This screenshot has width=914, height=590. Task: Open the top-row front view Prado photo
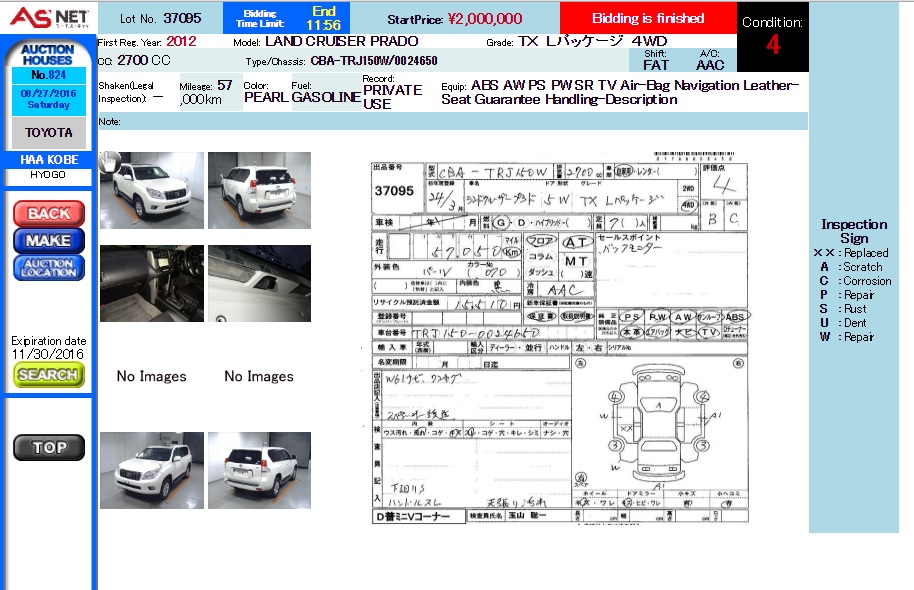[152, 190]
